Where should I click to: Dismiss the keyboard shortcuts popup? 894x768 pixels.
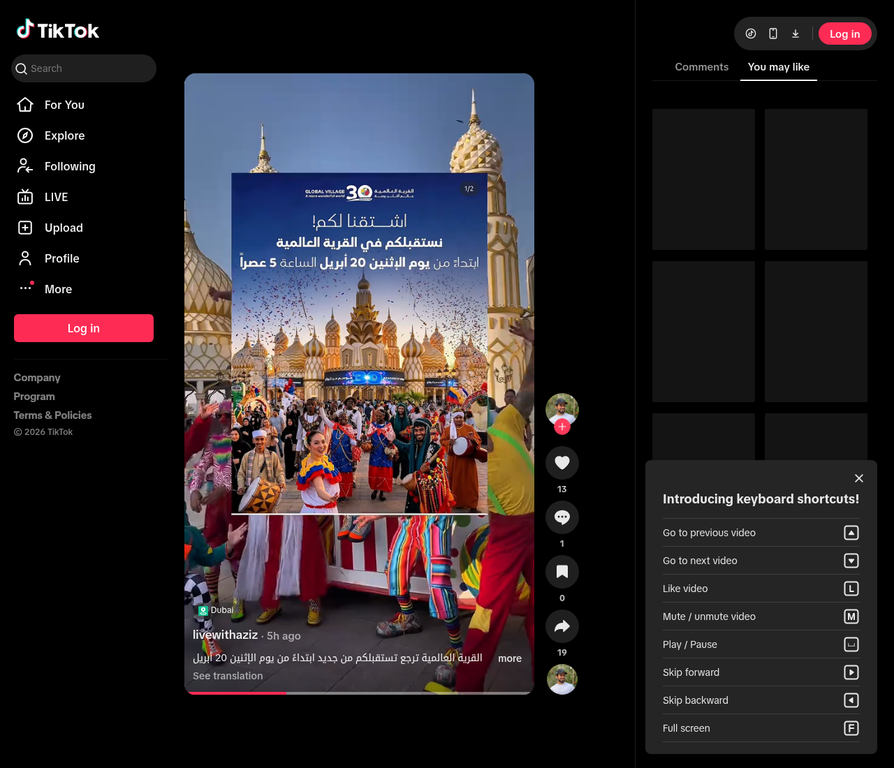tap(859, 478)
